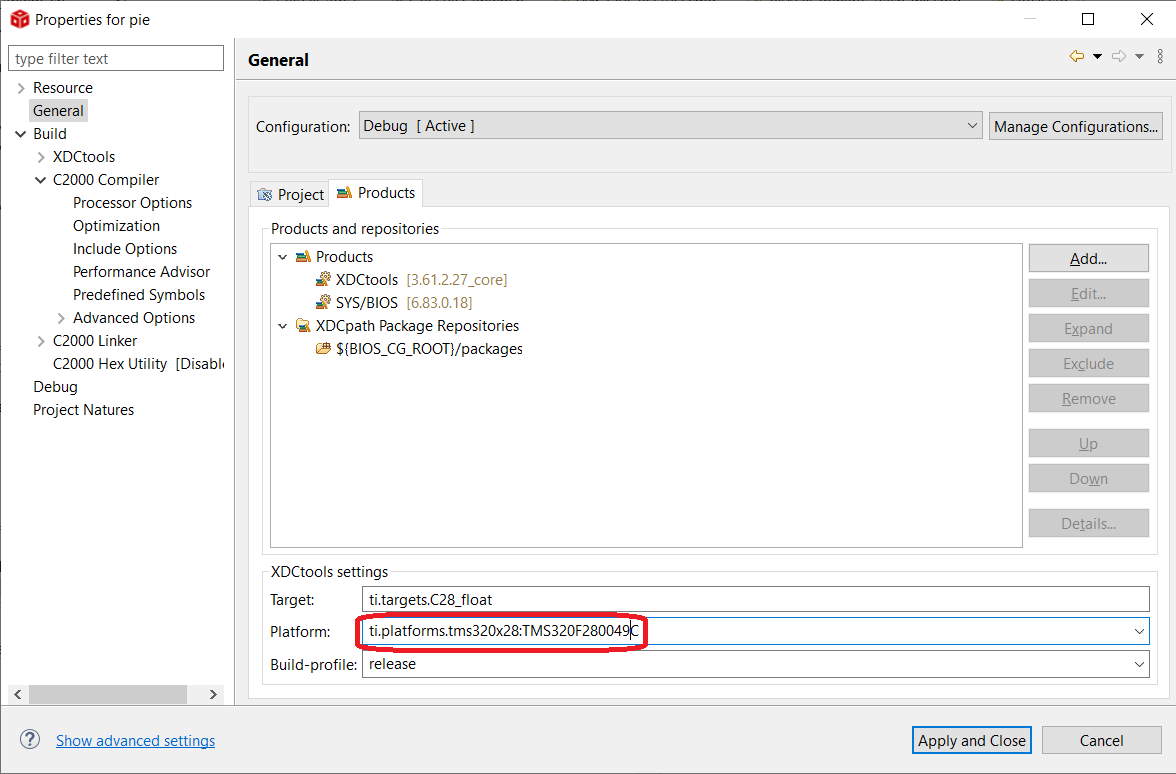Screen dimensions: 1176x774
Task: Click the XDCtools product icon
Action: [323, 280]
